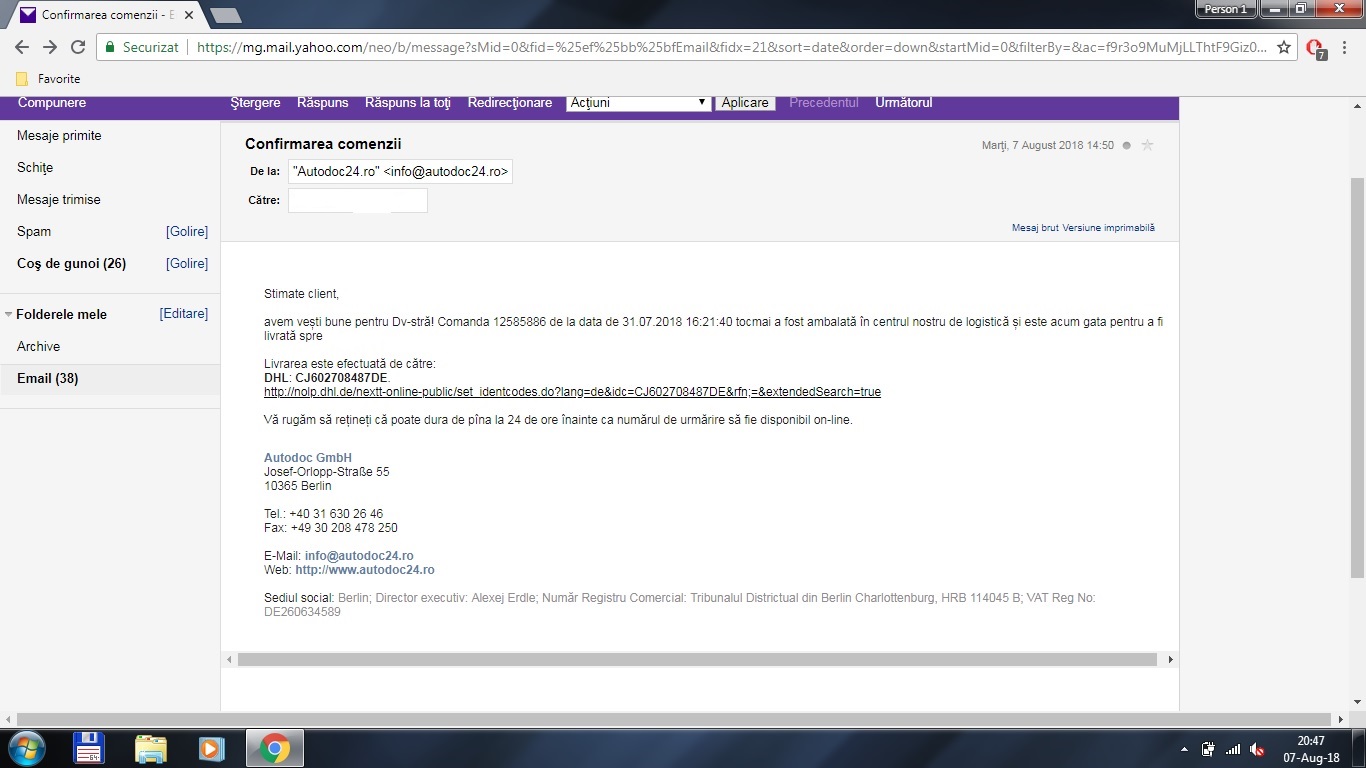This screenshot has width=1366, height=768.
Task: Empty the Spam folder with Golire
Action: click(x=187, y=232)
